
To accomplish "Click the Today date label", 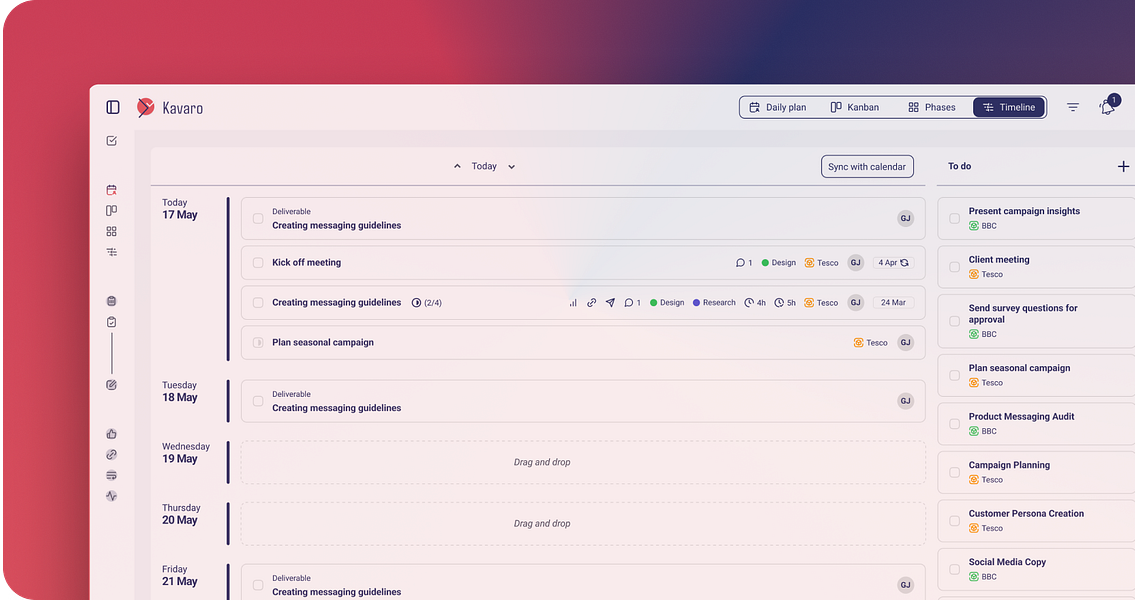I will [484, 166].
